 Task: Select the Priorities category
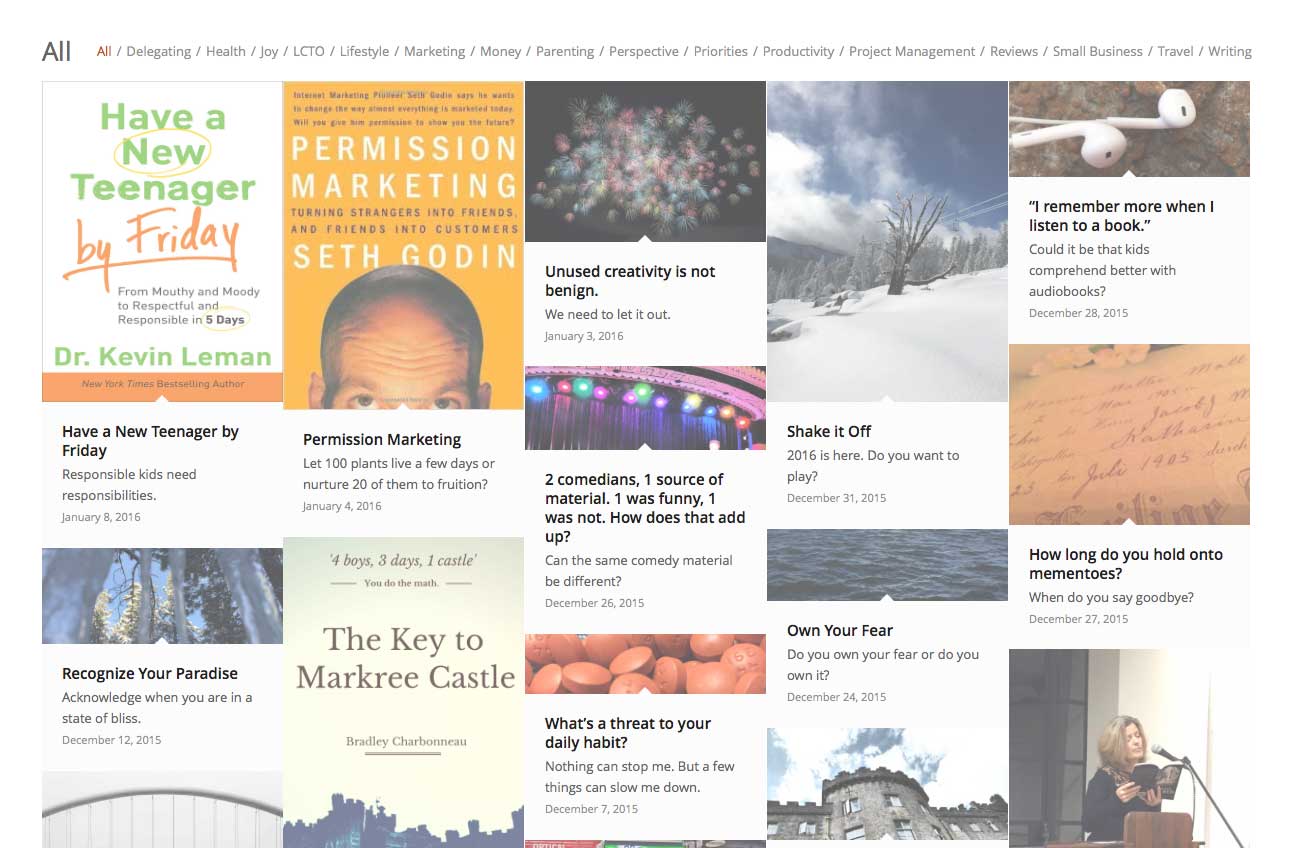point(721,51)
